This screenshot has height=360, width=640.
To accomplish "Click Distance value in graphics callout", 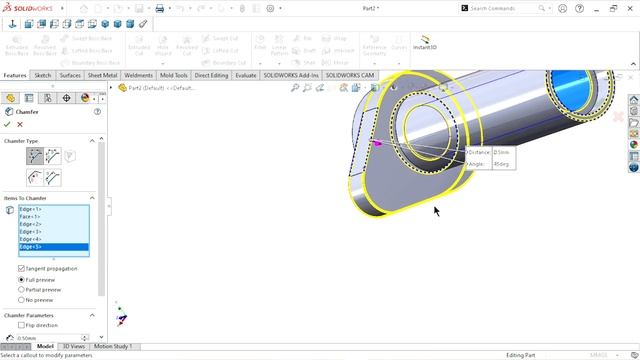I will coord(503,152).
